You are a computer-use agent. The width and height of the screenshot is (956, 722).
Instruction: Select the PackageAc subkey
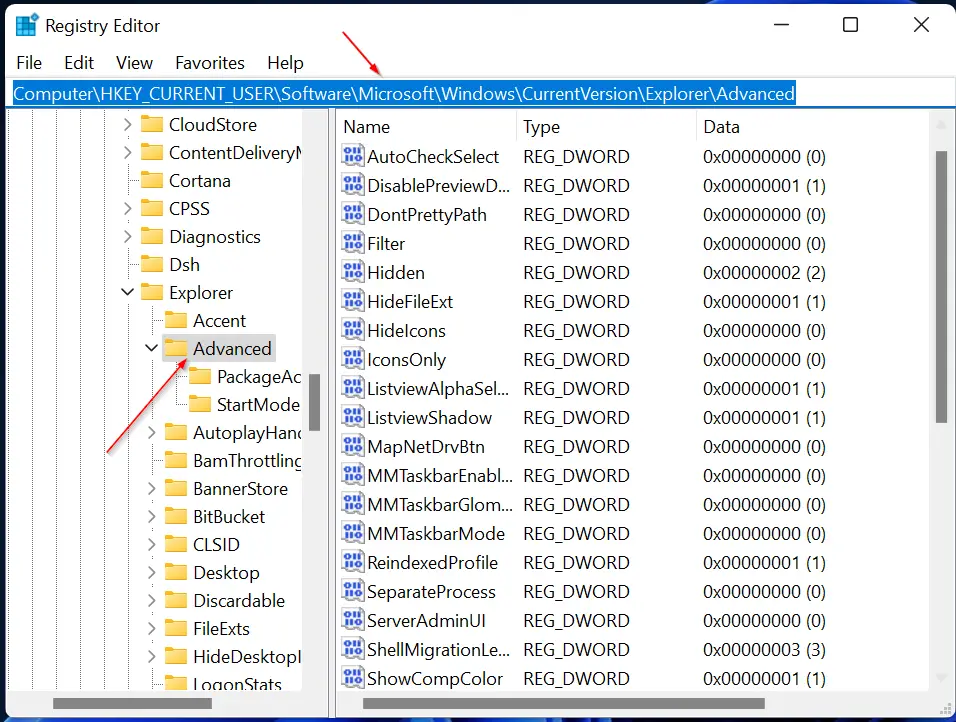[x=259, y=376]
